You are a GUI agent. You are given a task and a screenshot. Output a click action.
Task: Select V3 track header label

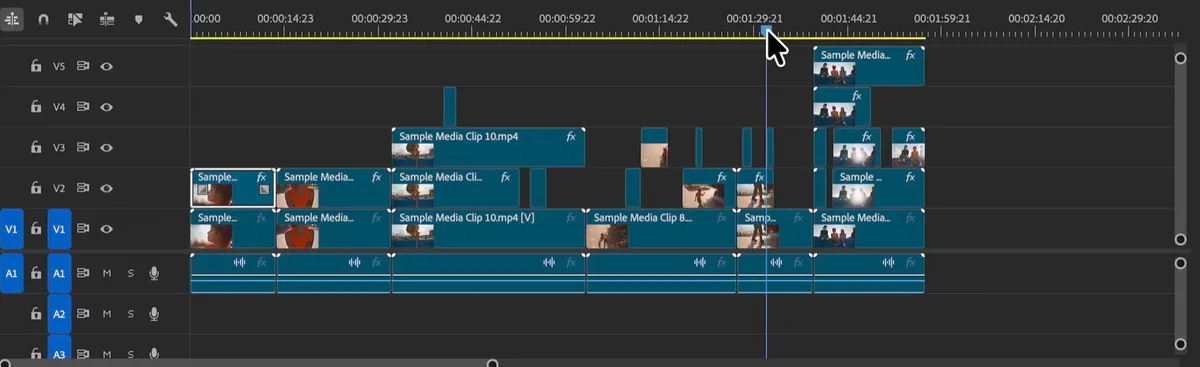(59, 148)
